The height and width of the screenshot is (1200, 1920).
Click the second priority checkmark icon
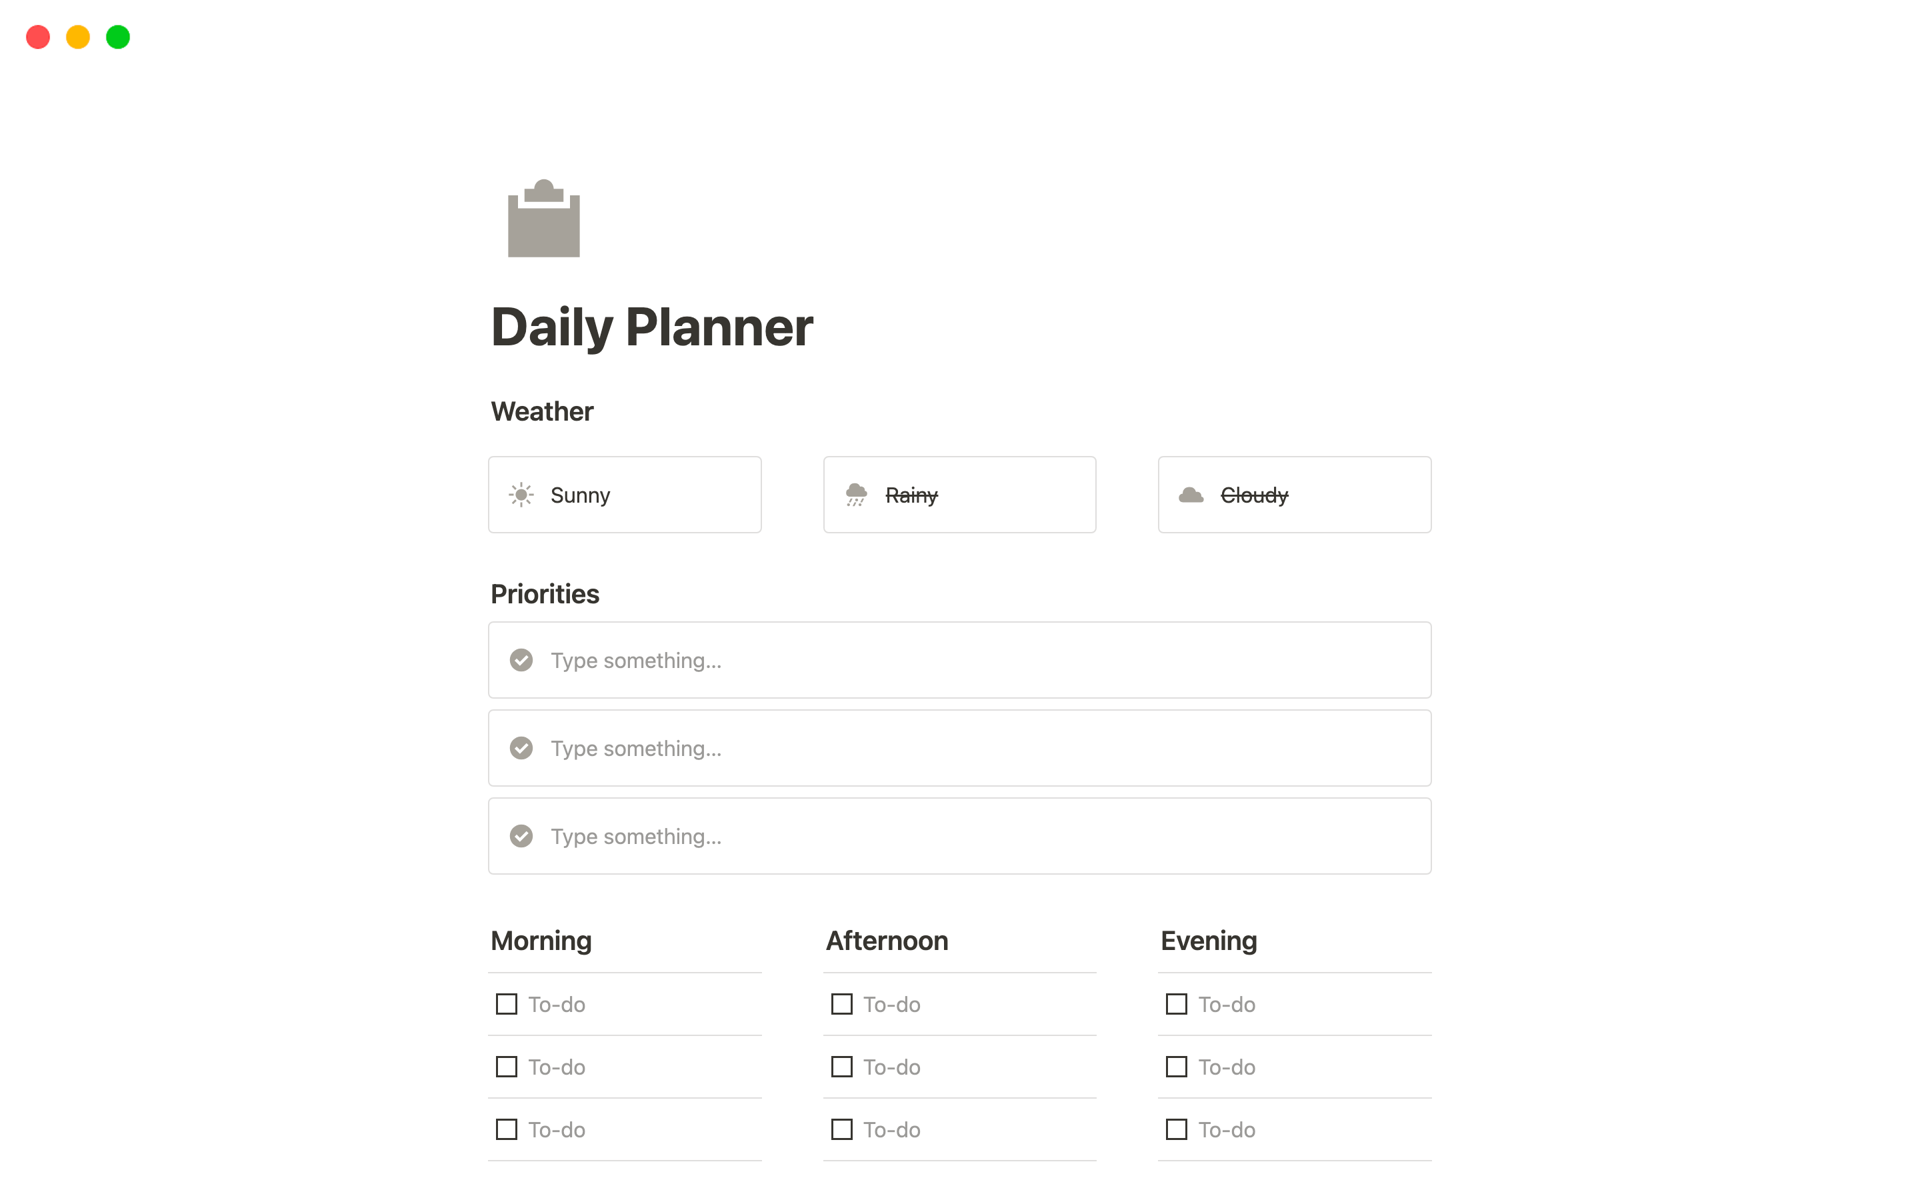521,748
